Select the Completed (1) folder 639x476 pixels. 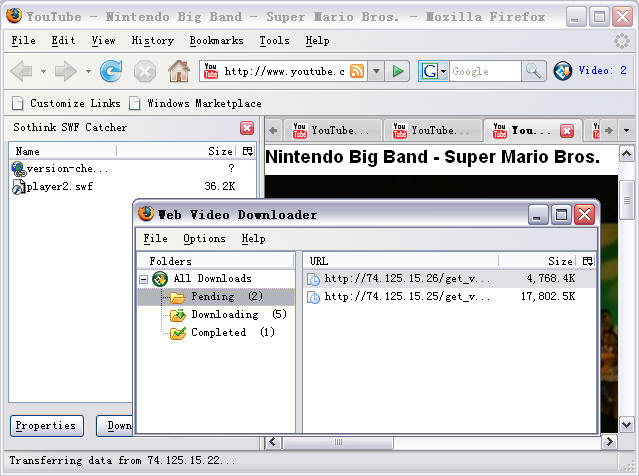(x=223, y=333)
